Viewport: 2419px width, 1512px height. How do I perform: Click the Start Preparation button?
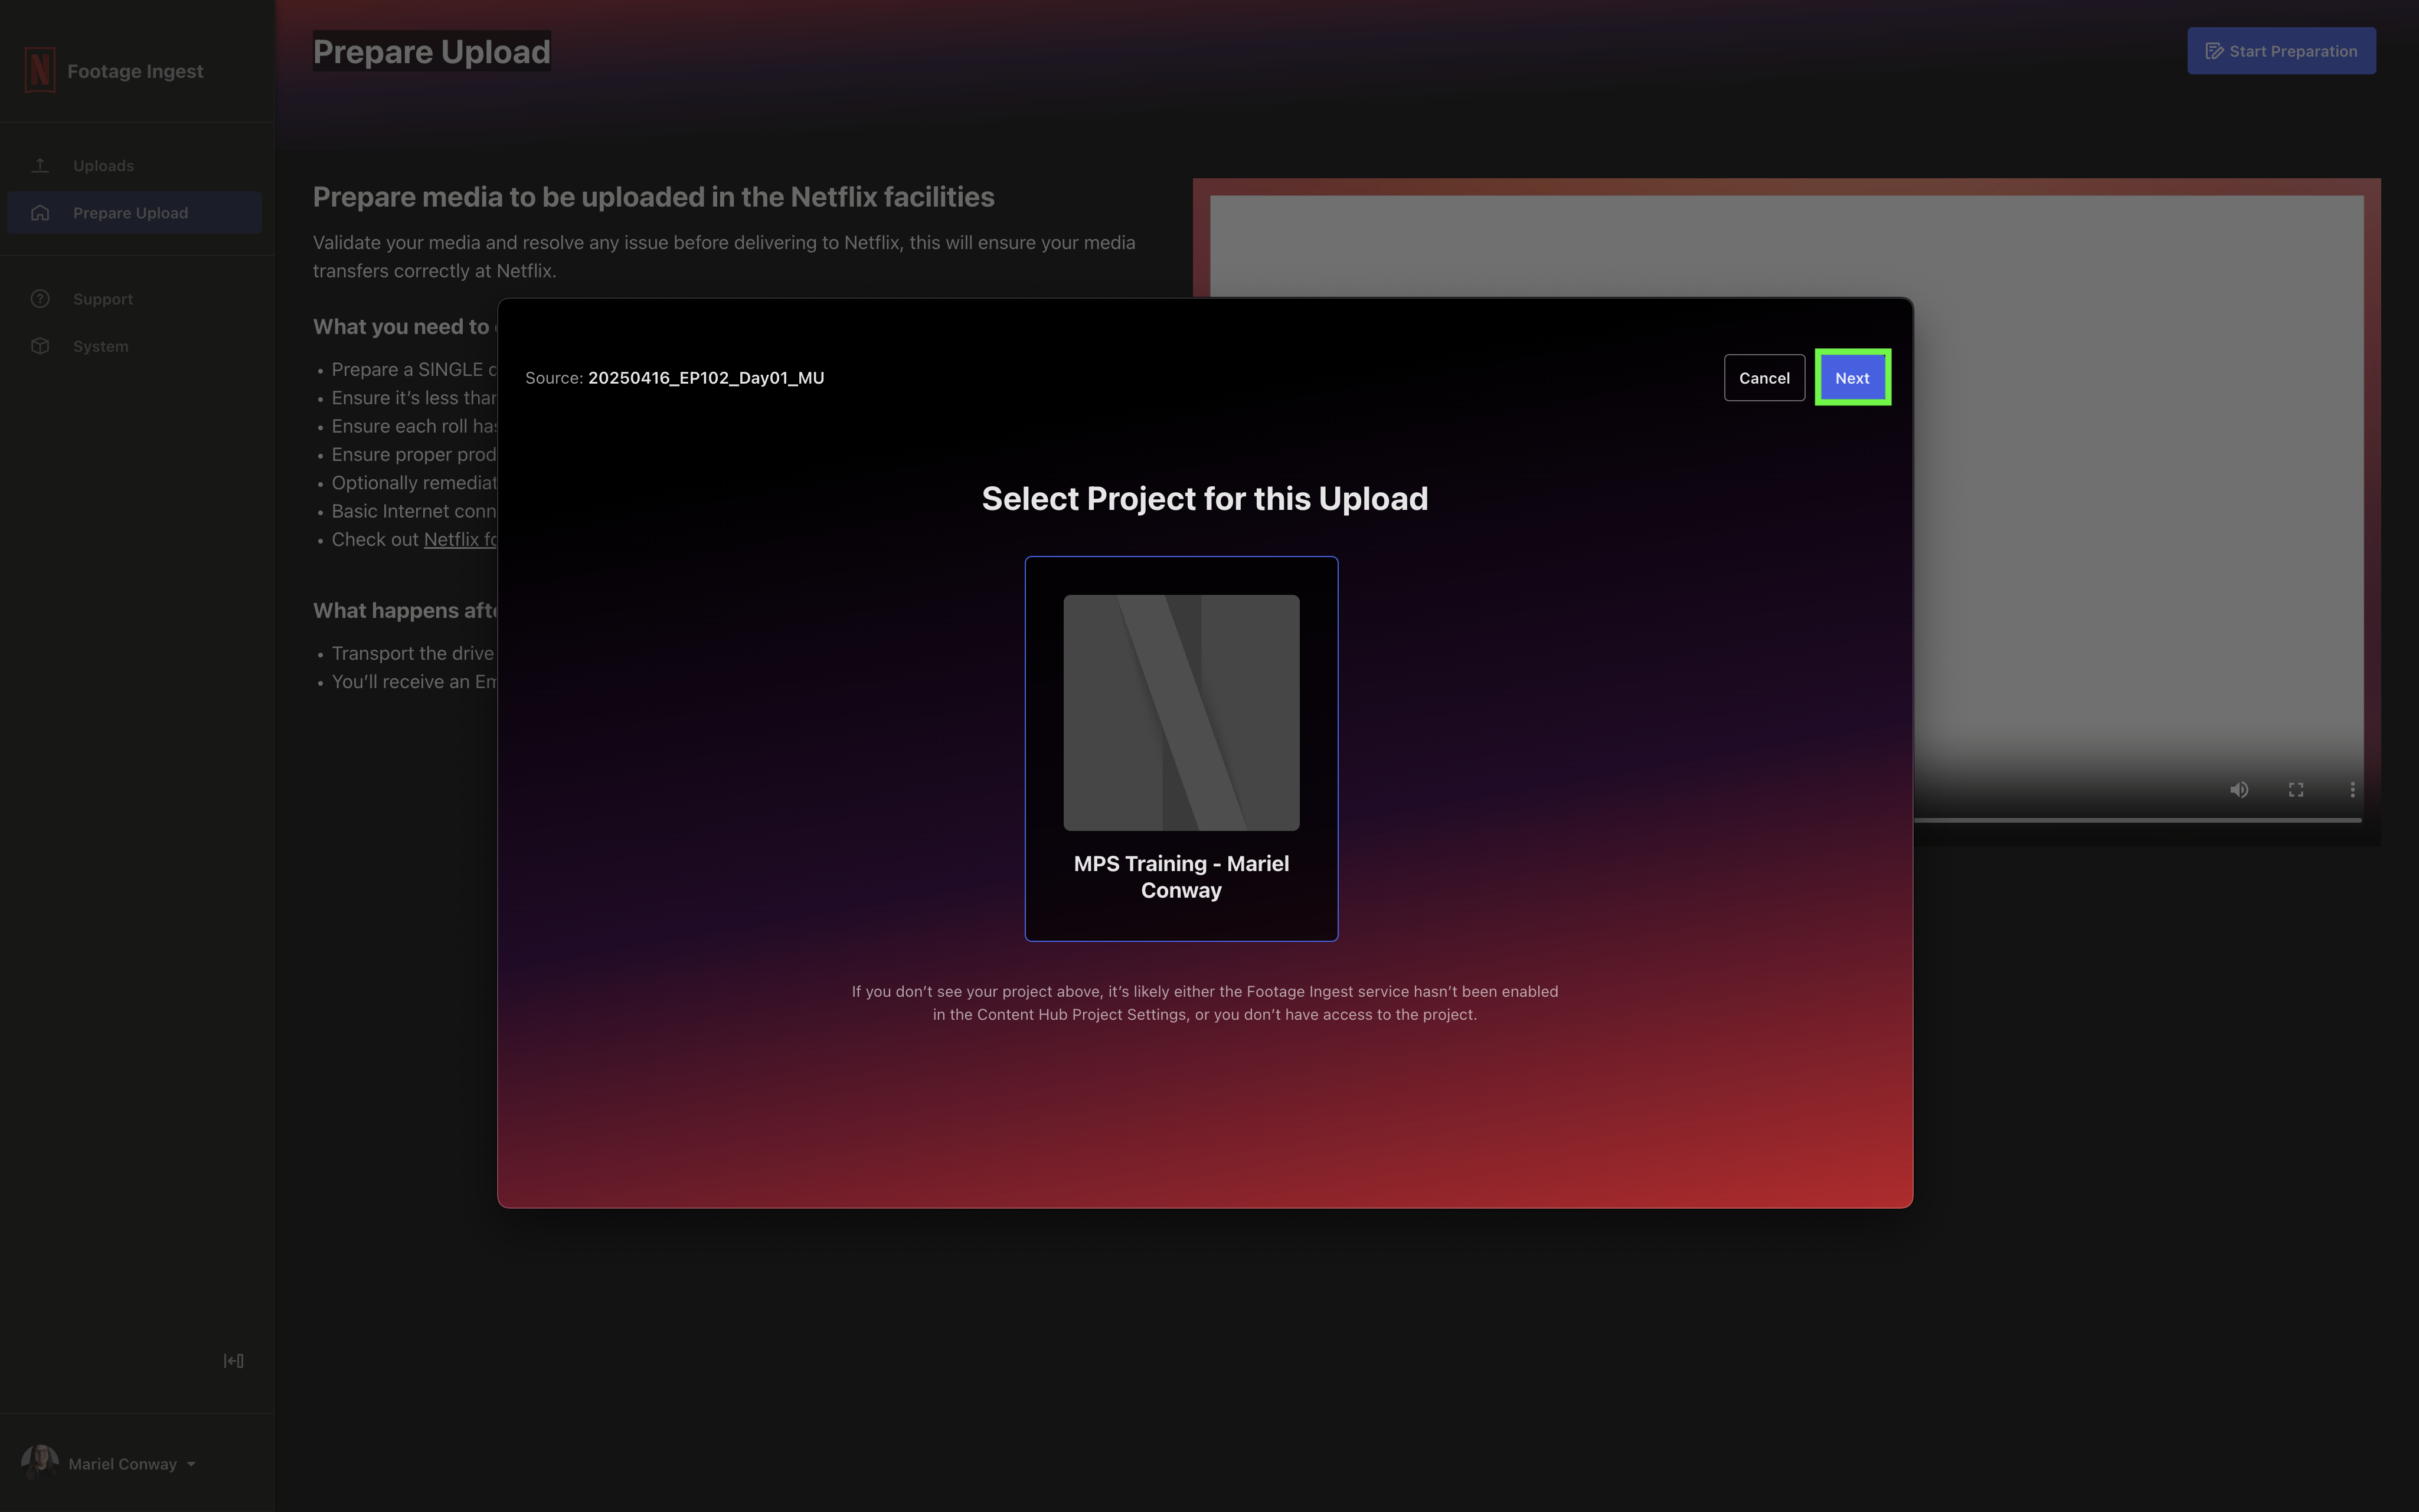2281,51
